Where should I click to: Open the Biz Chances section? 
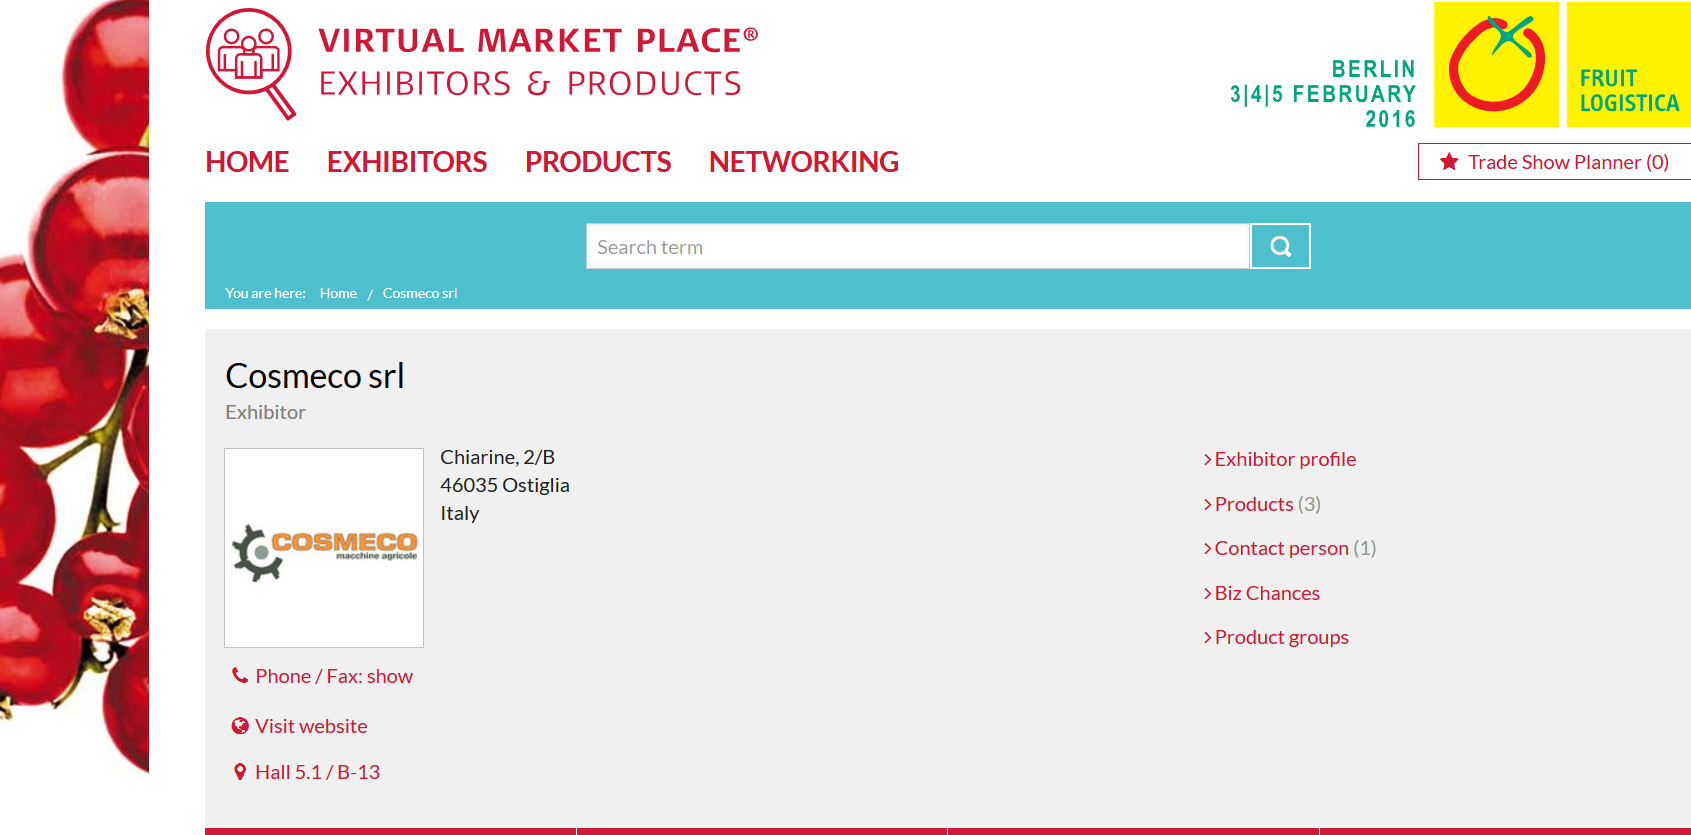1266,593
